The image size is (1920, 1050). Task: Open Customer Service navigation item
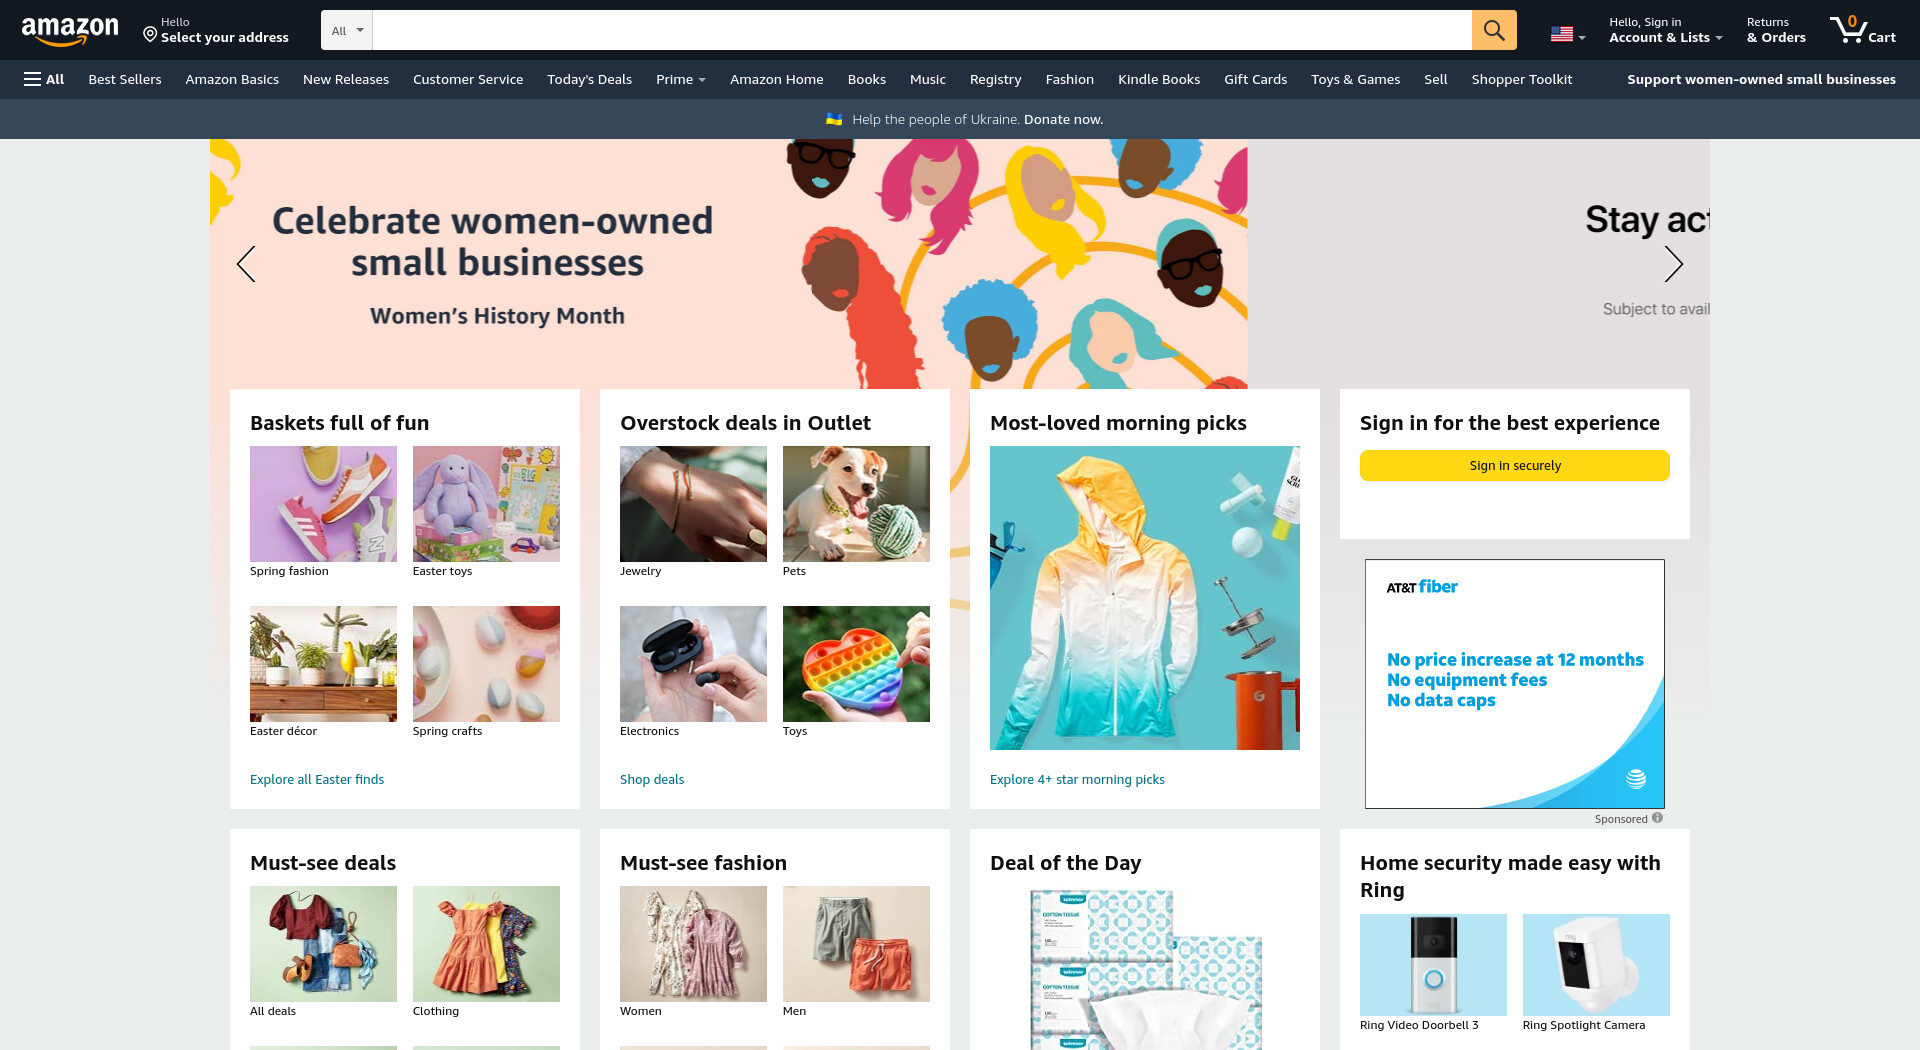pyautogui.click(x=468, y=79)
